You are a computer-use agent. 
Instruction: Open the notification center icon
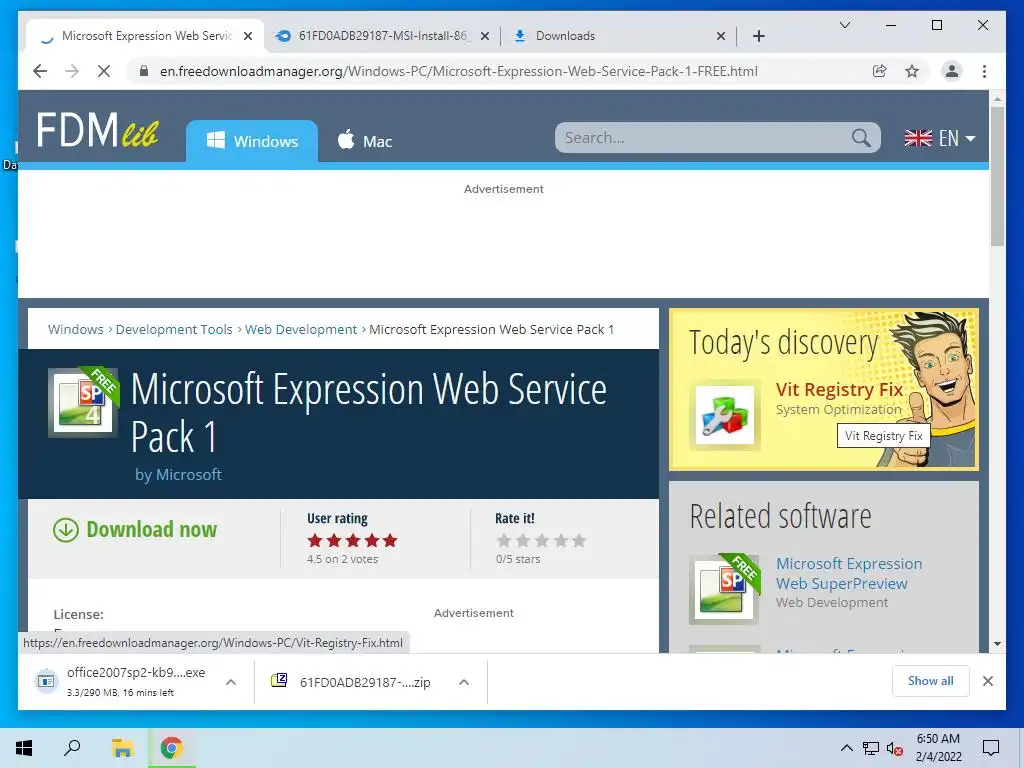pos(991,748)
